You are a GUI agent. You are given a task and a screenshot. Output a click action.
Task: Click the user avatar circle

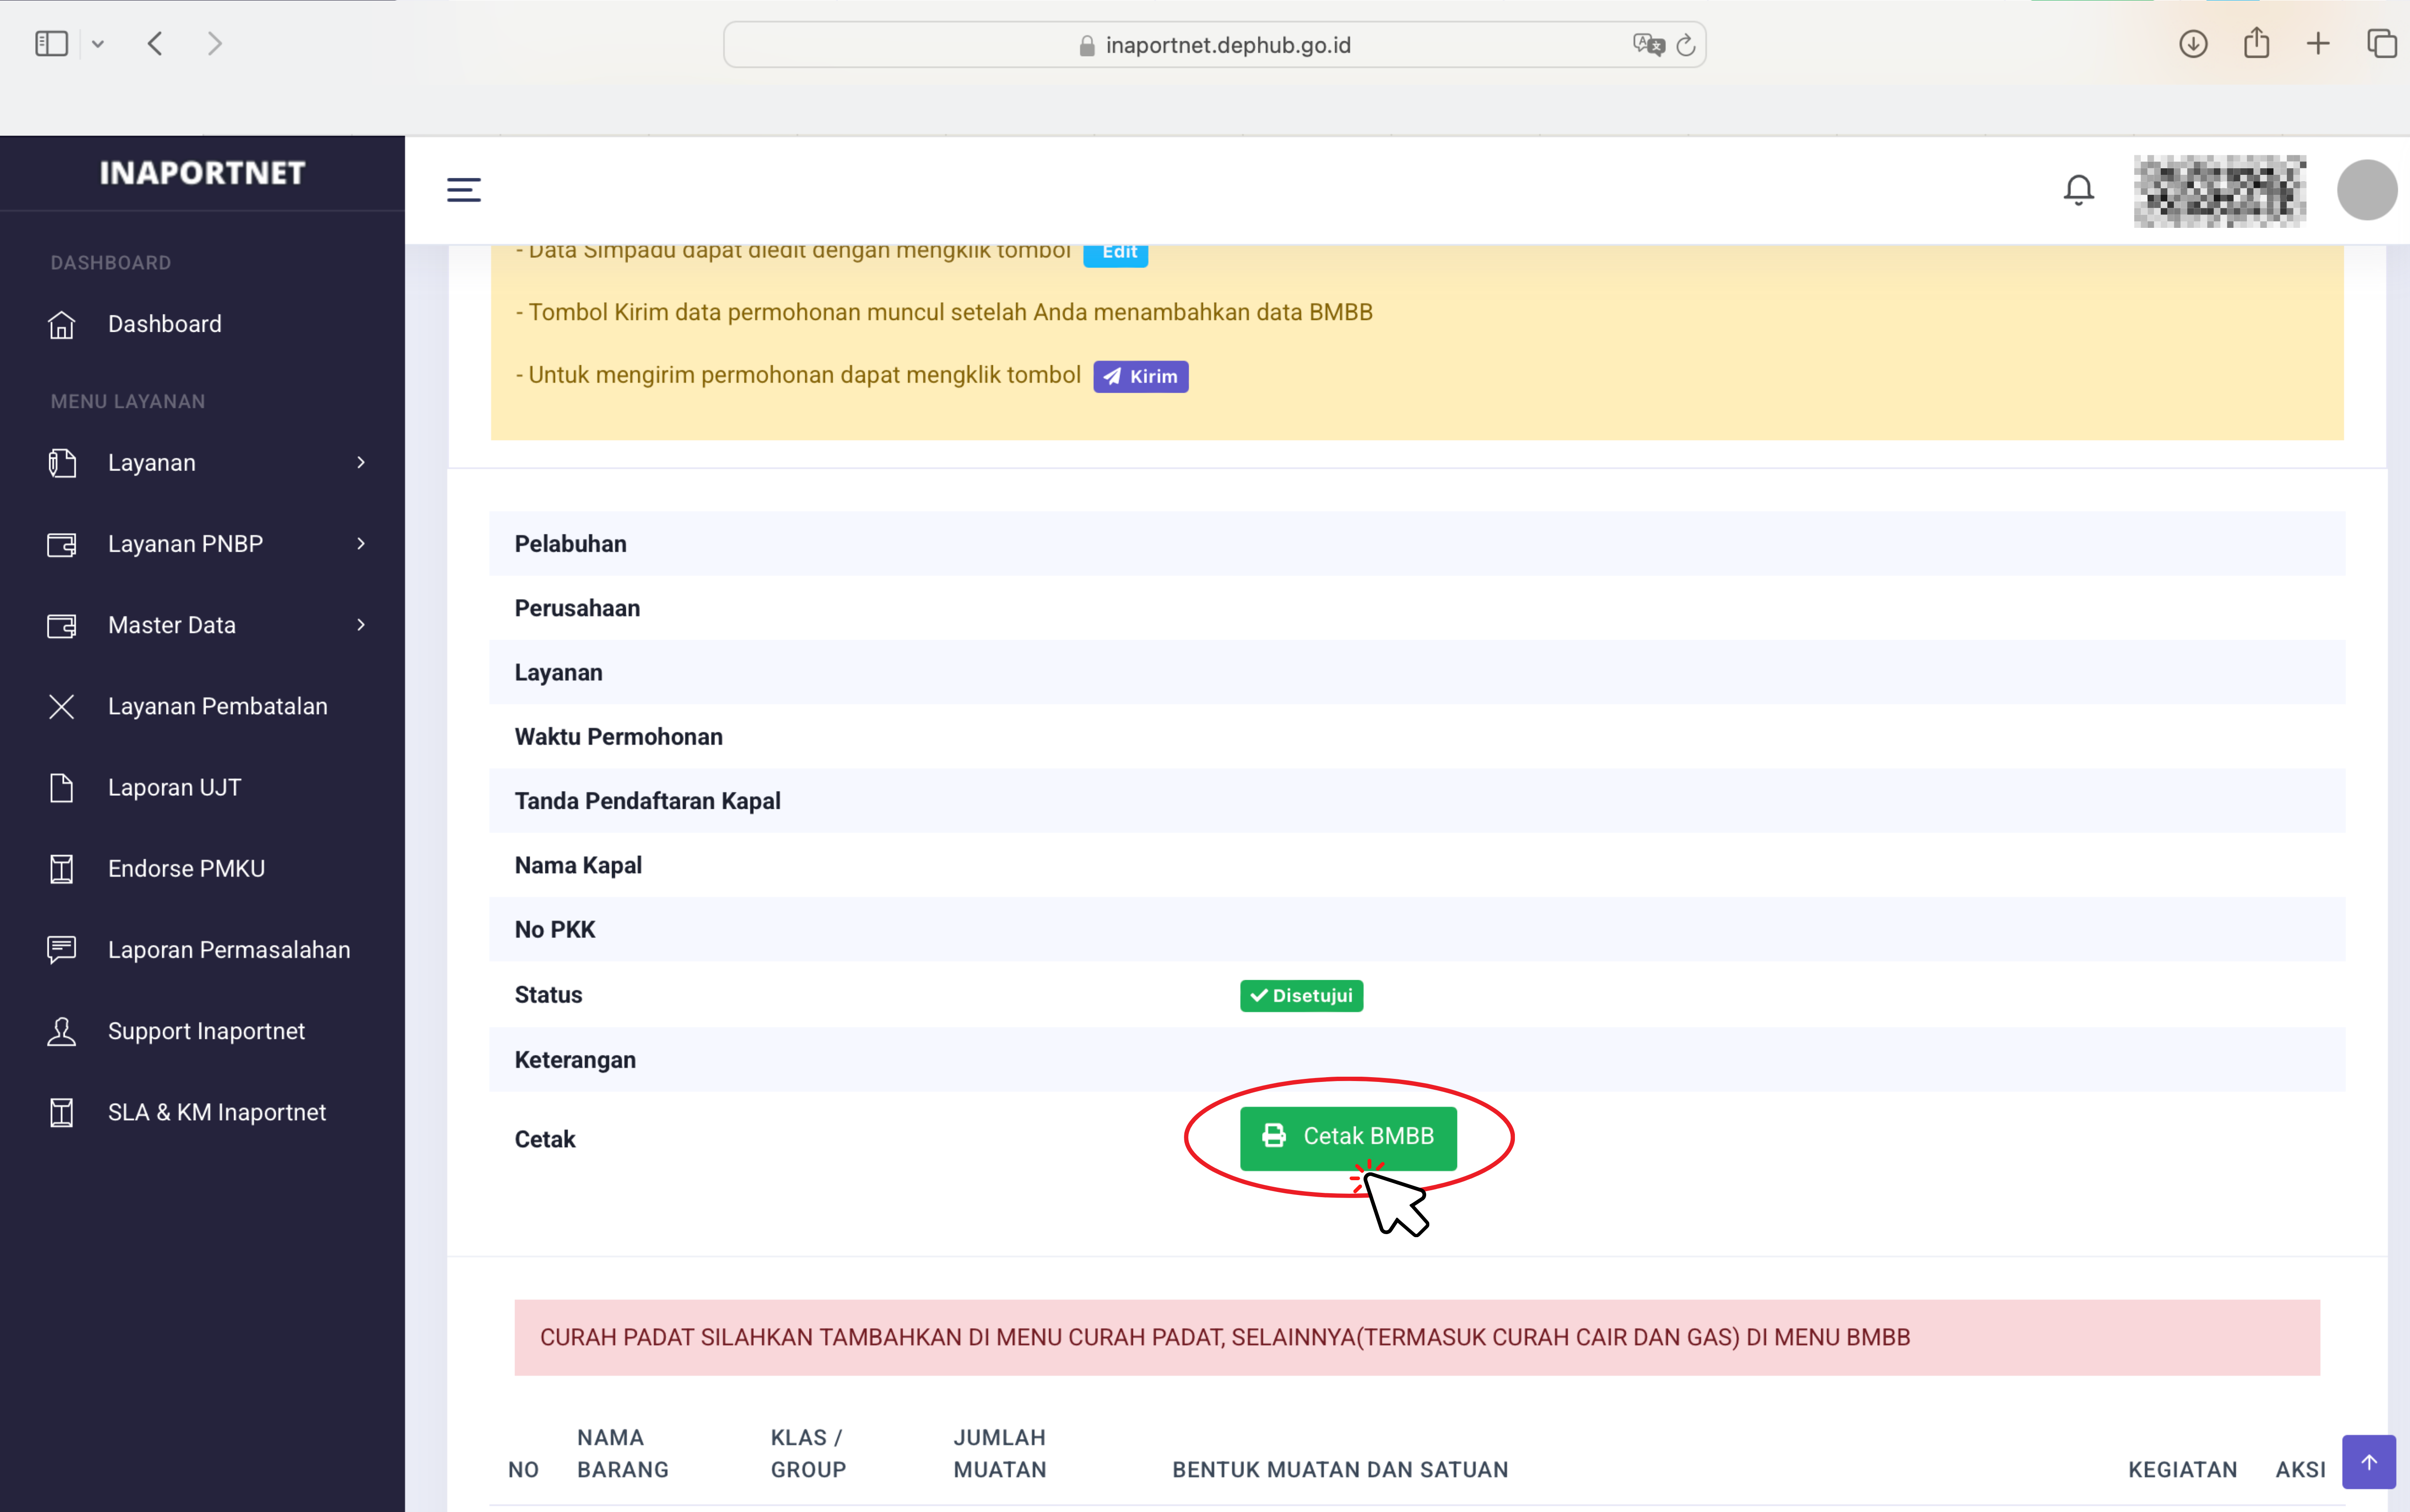[2365, 189]
